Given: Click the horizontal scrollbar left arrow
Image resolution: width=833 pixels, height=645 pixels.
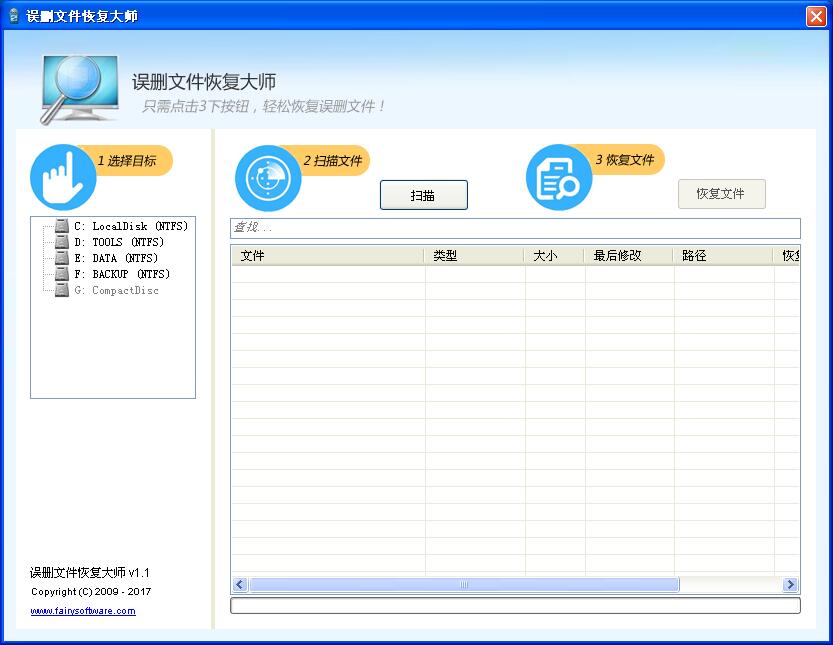Looking at the screenshot, I should coord(240,585).
